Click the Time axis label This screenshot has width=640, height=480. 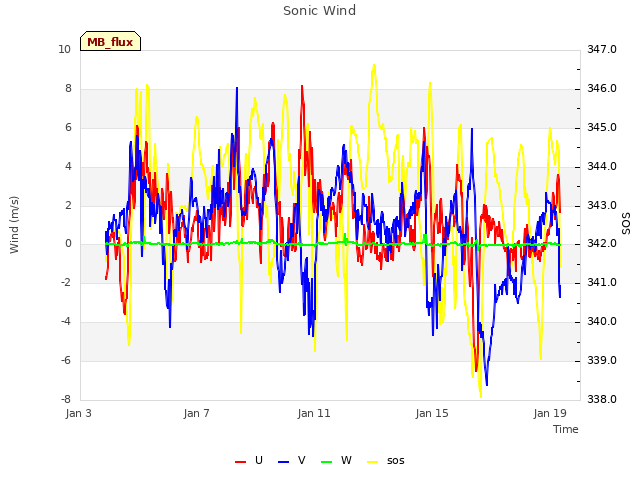coord(566,429)
